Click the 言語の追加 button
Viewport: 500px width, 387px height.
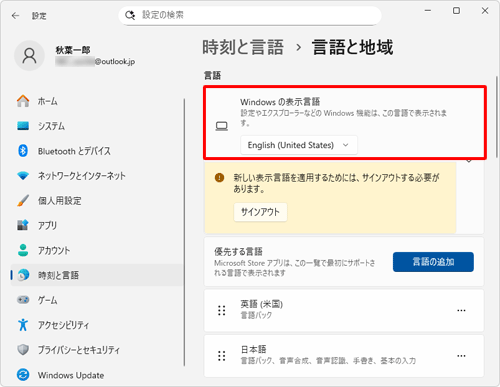click(x=433, y=262)
